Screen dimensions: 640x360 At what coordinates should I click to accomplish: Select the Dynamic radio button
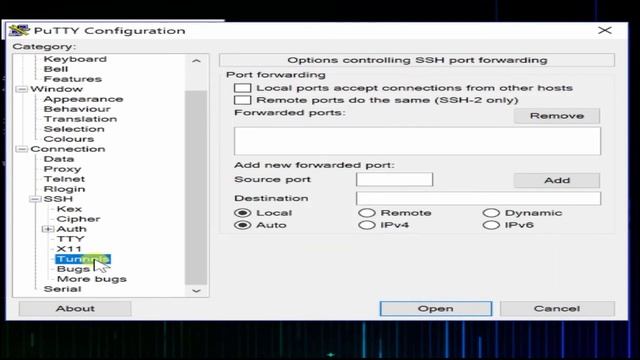tap(491, 213)
